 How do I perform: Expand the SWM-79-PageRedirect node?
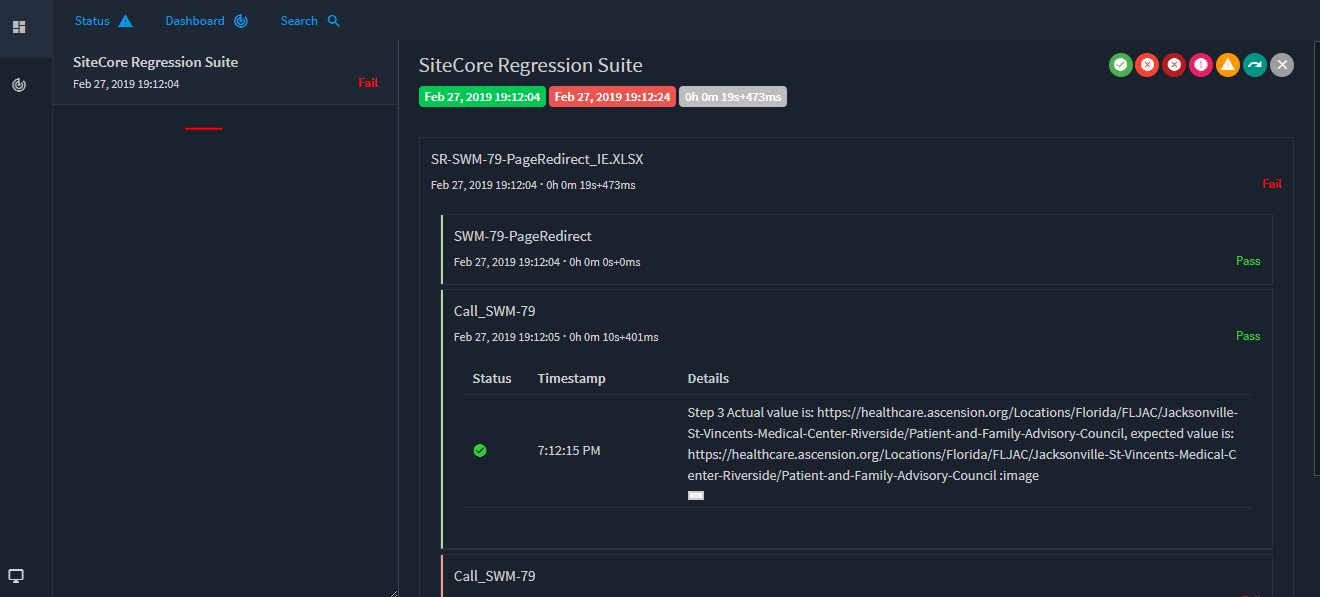click(523, 236)
